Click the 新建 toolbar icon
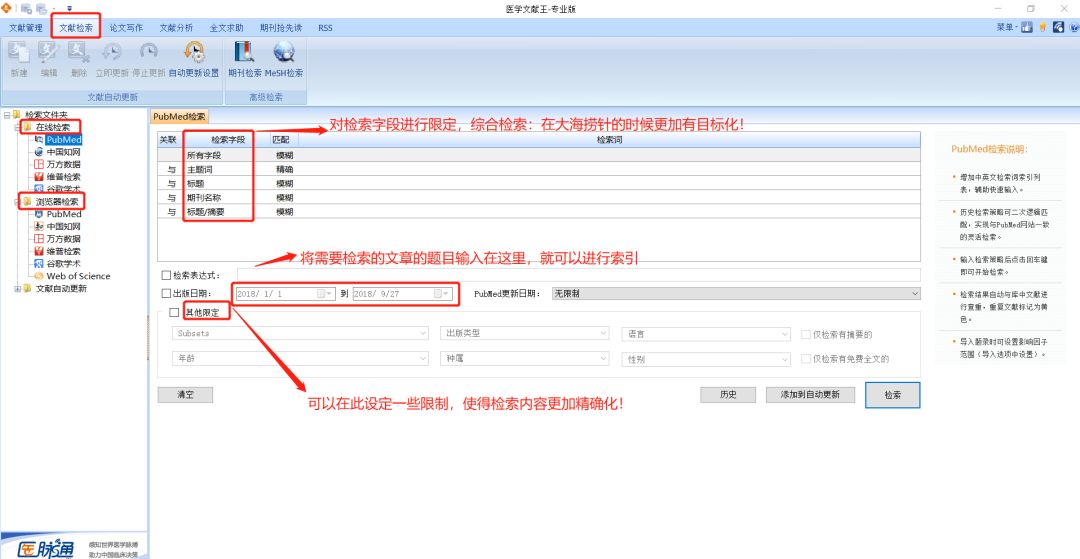 pyautogui.click(x=19, y=54)
